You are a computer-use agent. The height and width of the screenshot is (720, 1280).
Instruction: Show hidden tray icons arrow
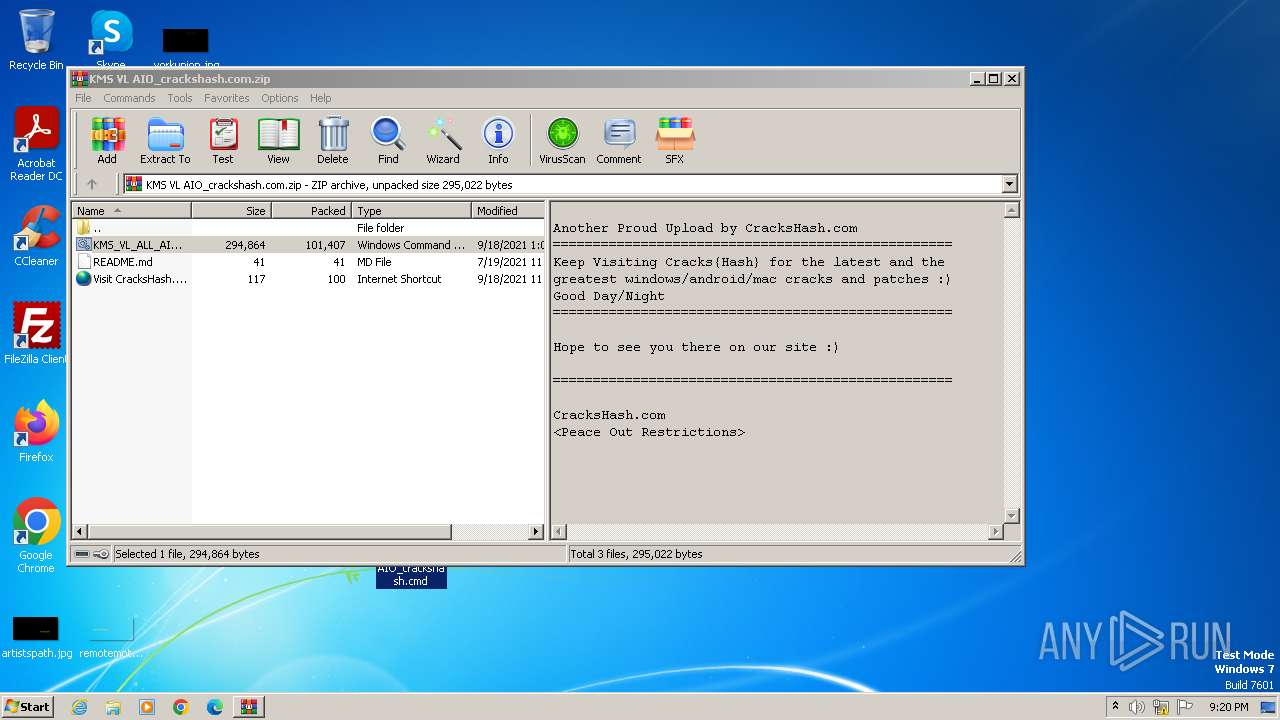click(x=1115, y=707)
